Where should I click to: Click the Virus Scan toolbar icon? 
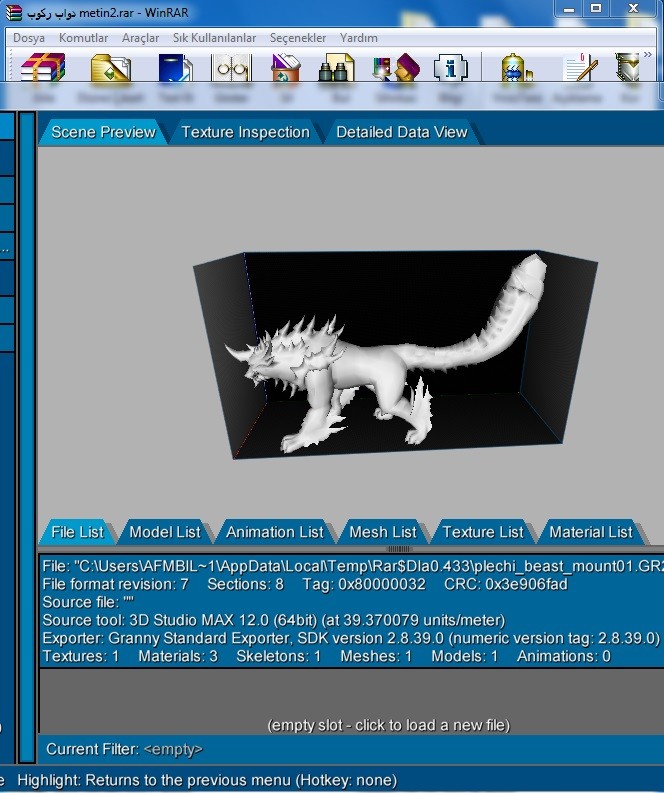click(x=517, y=68)
